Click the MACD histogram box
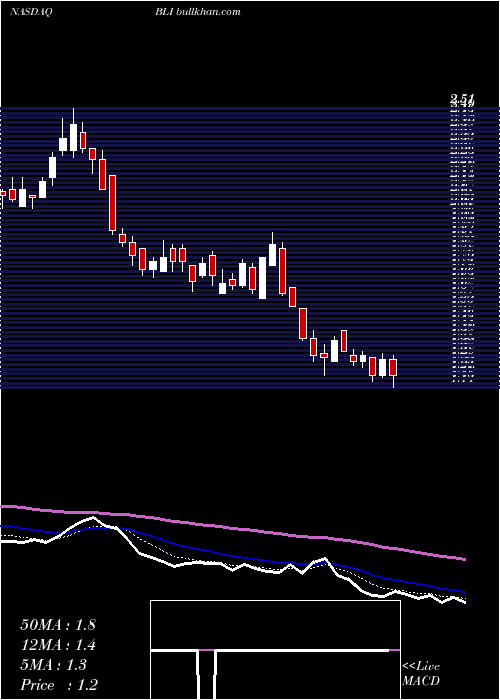 pos(275,650)
